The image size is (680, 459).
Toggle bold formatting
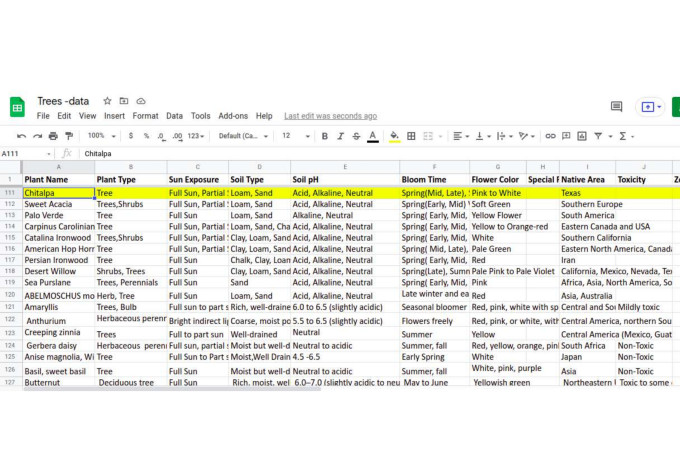[x=324, y=136]
